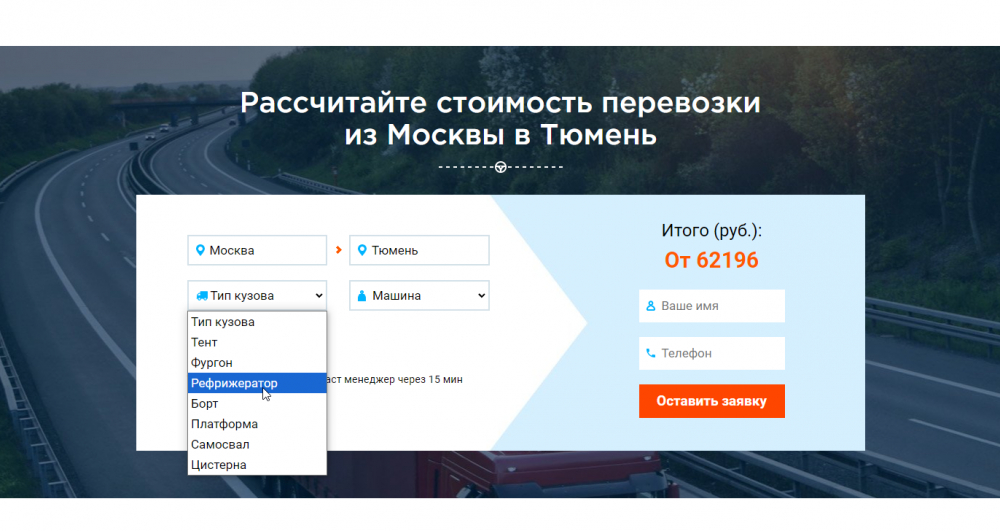
Task: Click the От 62196 total price text
Action: pos(711,260)
